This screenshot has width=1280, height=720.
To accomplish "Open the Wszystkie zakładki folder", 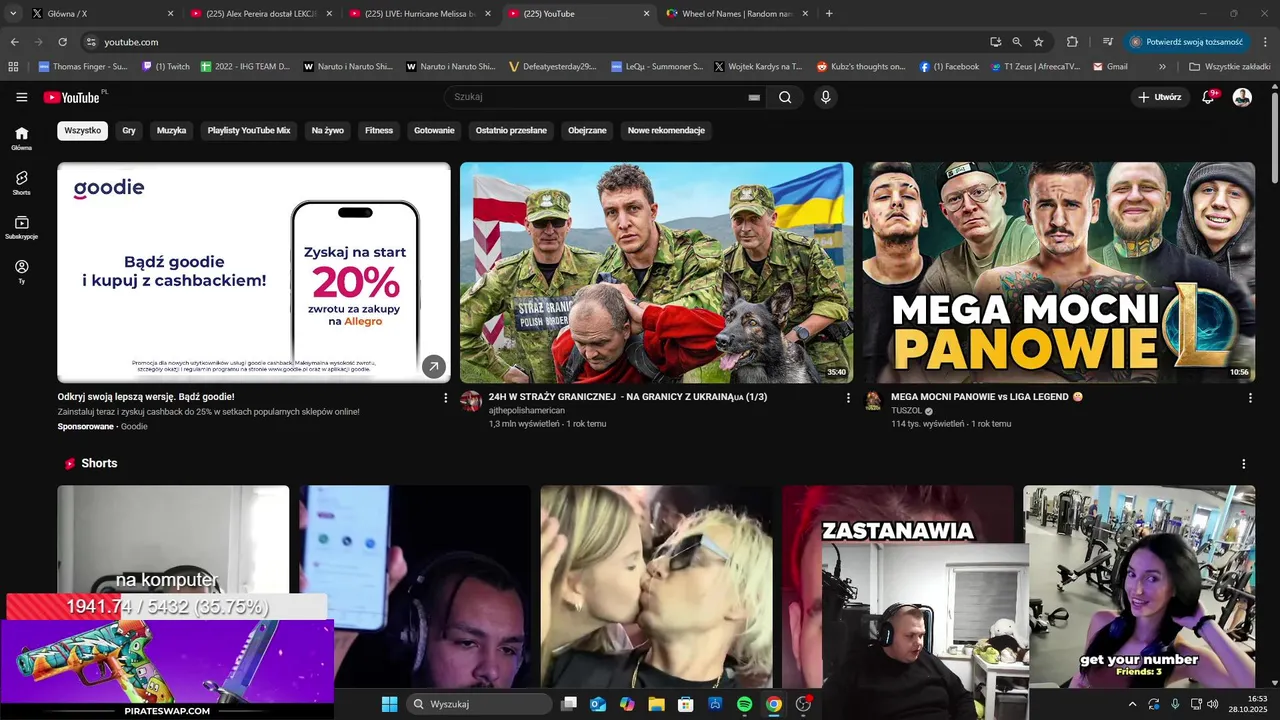I will tap(1229, 67).
